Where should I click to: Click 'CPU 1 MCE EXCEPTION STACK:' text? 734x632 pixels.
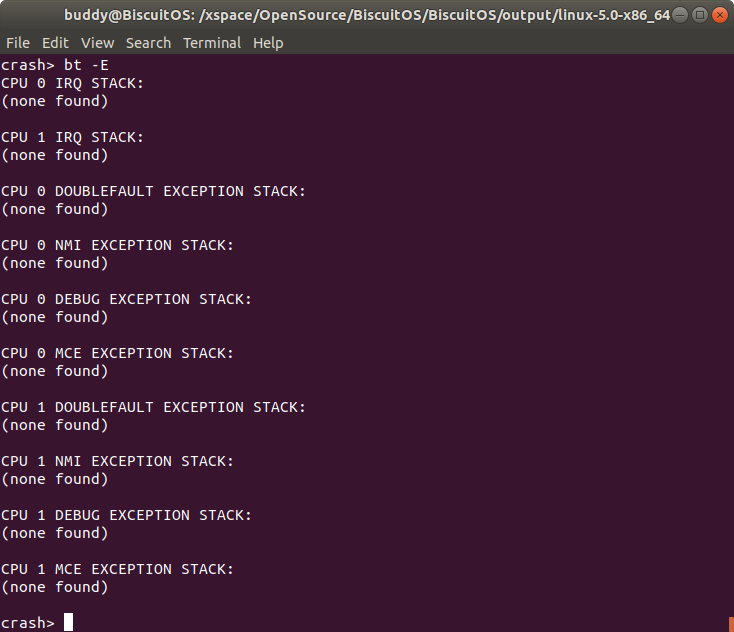click(x=118, y=569)
